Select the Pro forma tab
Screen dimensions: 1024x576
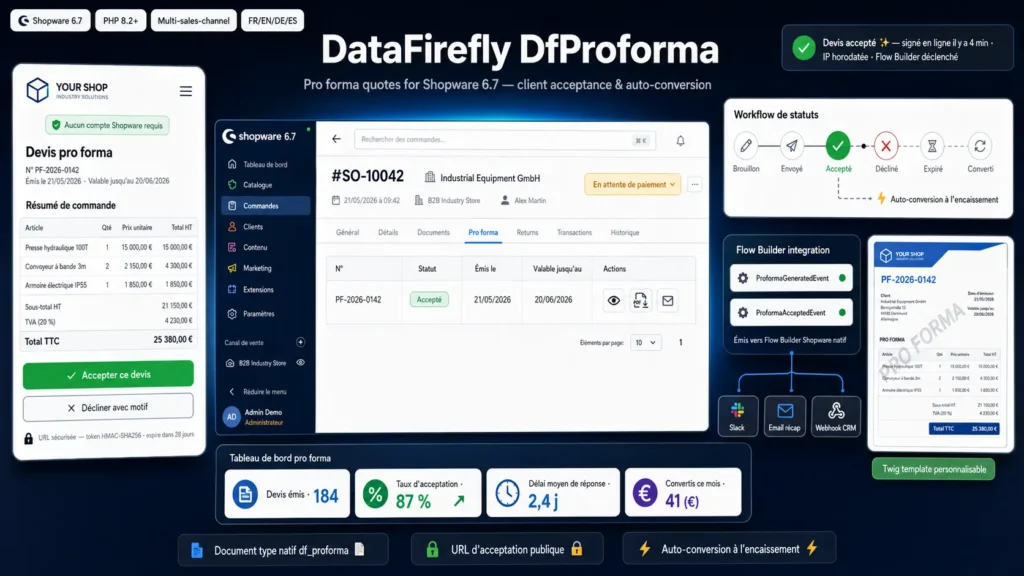click(x=483, y=232)
